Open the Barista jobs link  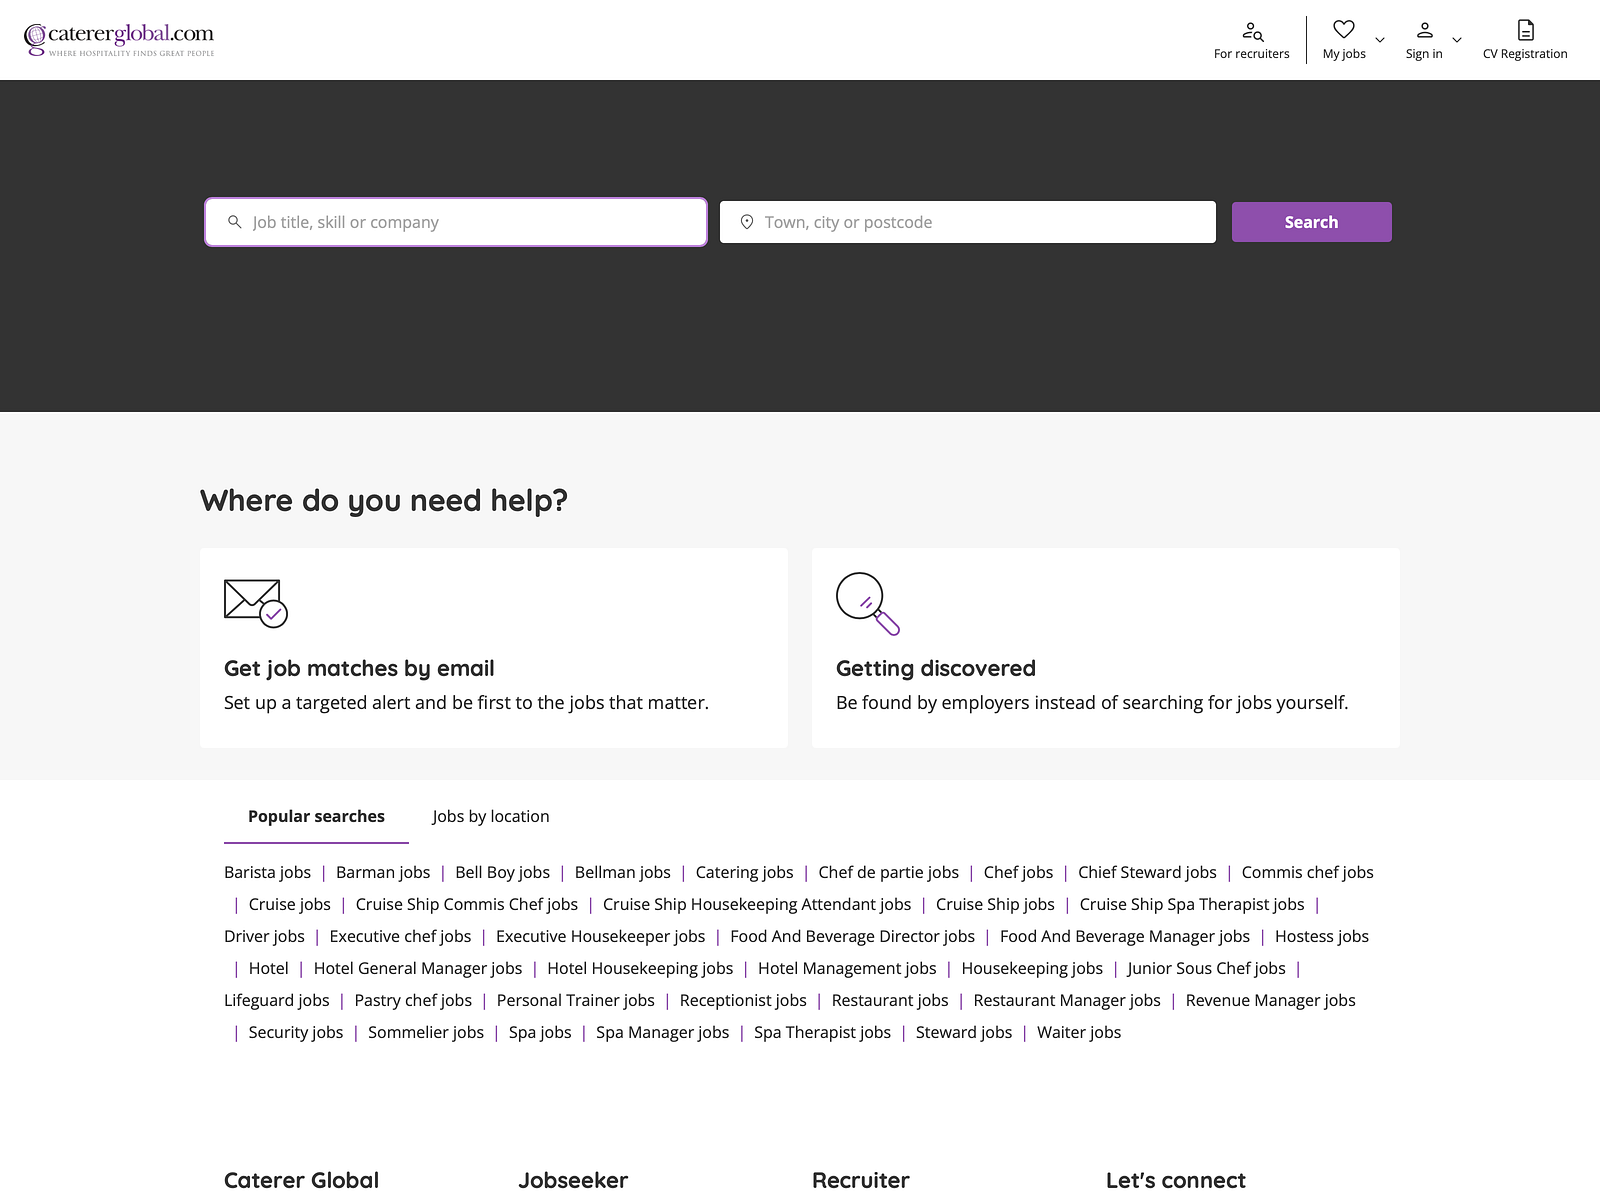[267, 872]
